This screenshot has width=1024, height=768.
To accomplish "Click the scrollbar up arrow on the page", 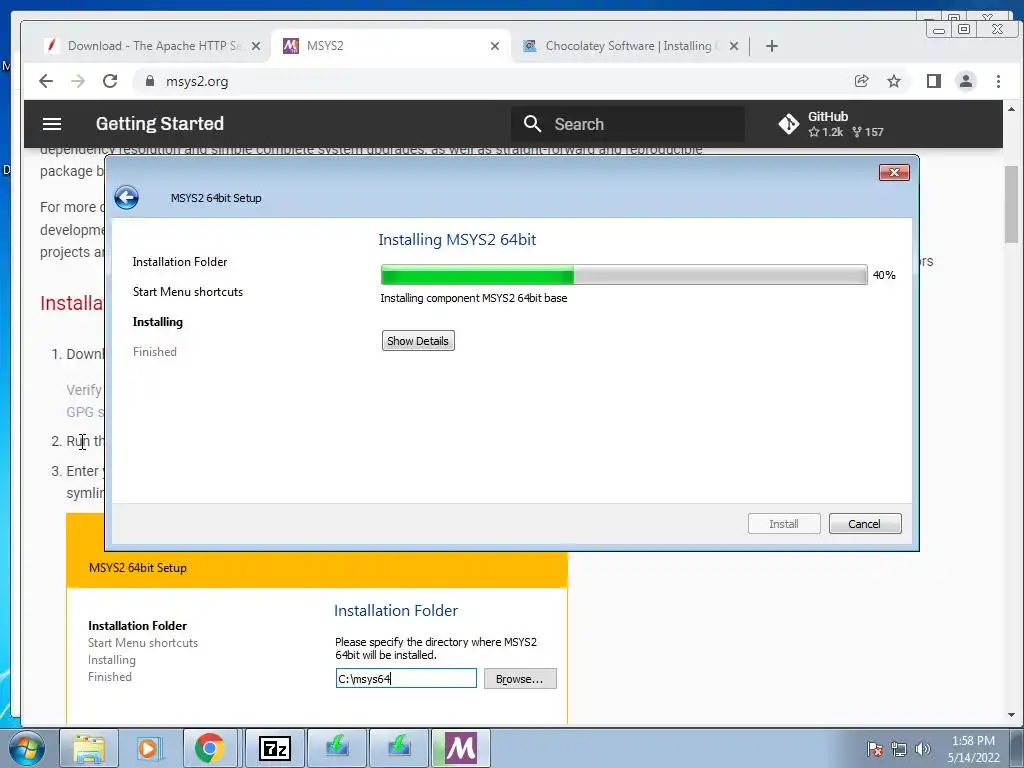I will click(1011, 109).
